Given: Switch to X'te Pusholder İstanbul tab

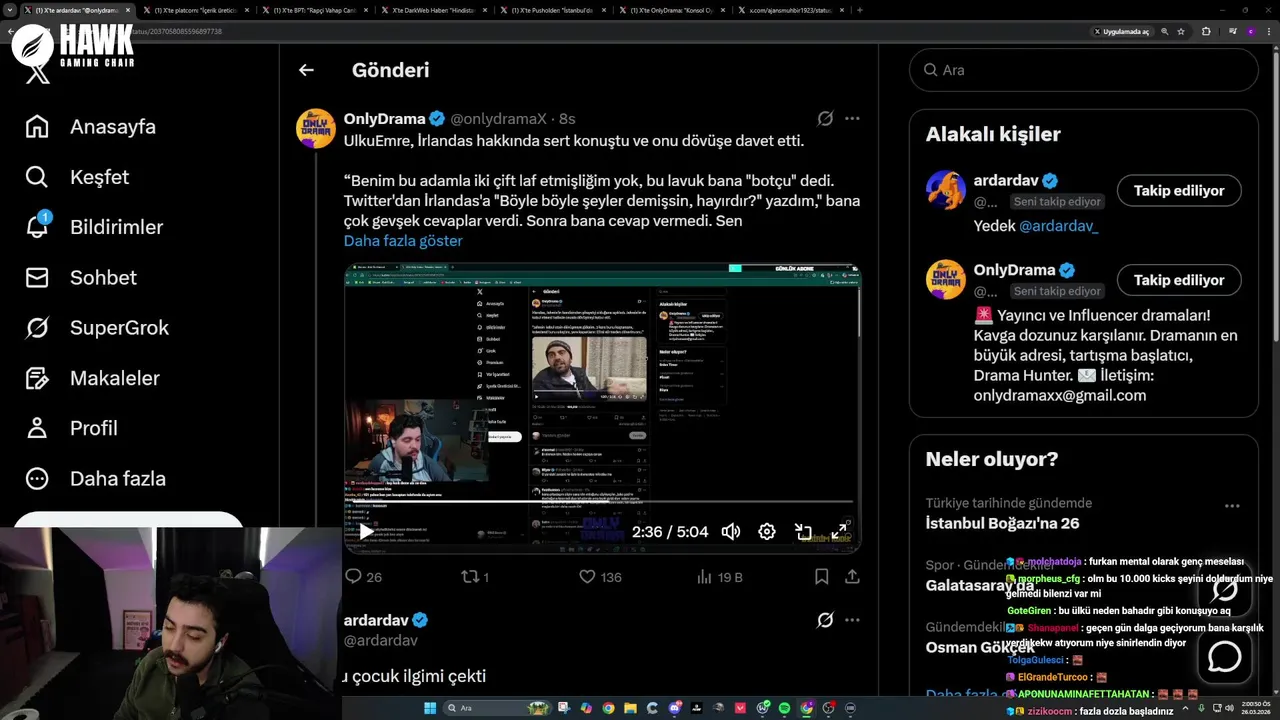Looking at the screenshot, I should pyautogui.click(x=555, y=10).
